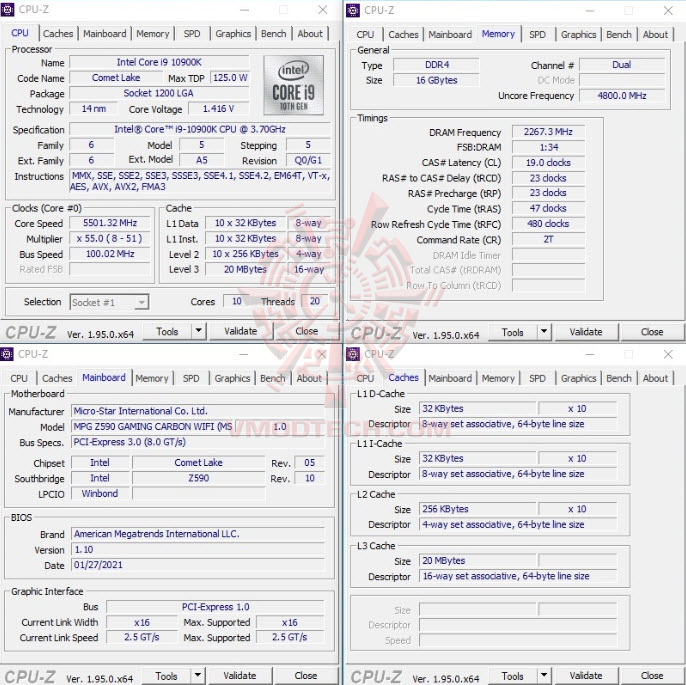Open Graphics tab in top-left CPU window
This screenshot has height=685, width=686.
coord(233,34)
